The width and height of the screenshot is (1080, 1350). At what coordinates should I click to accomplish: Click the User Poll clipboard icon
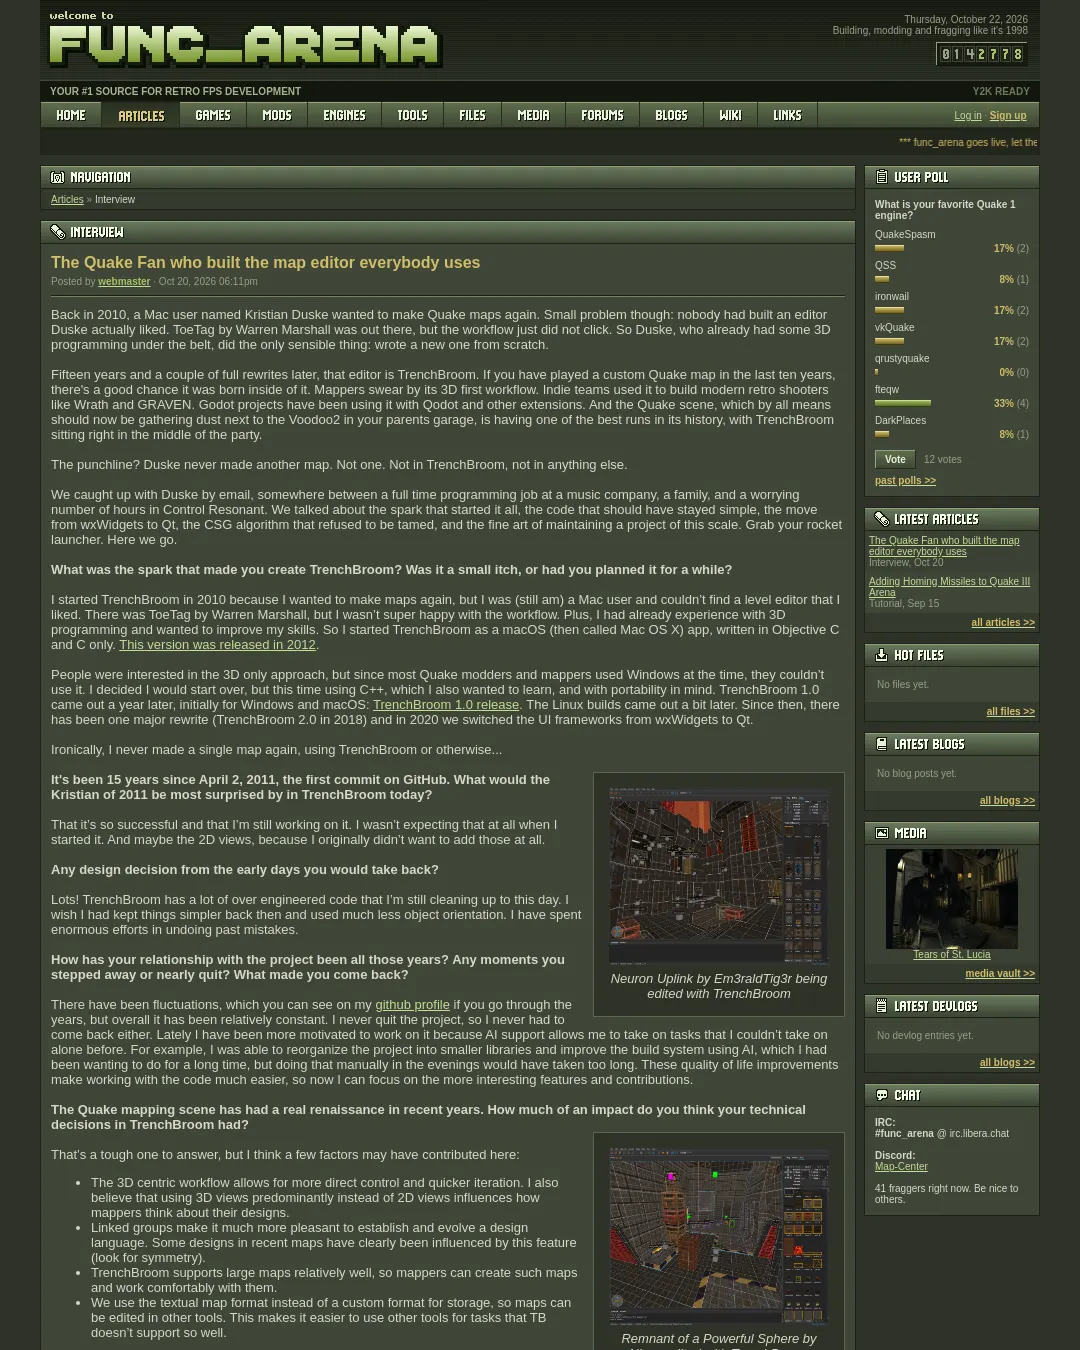tap(882, 177)
